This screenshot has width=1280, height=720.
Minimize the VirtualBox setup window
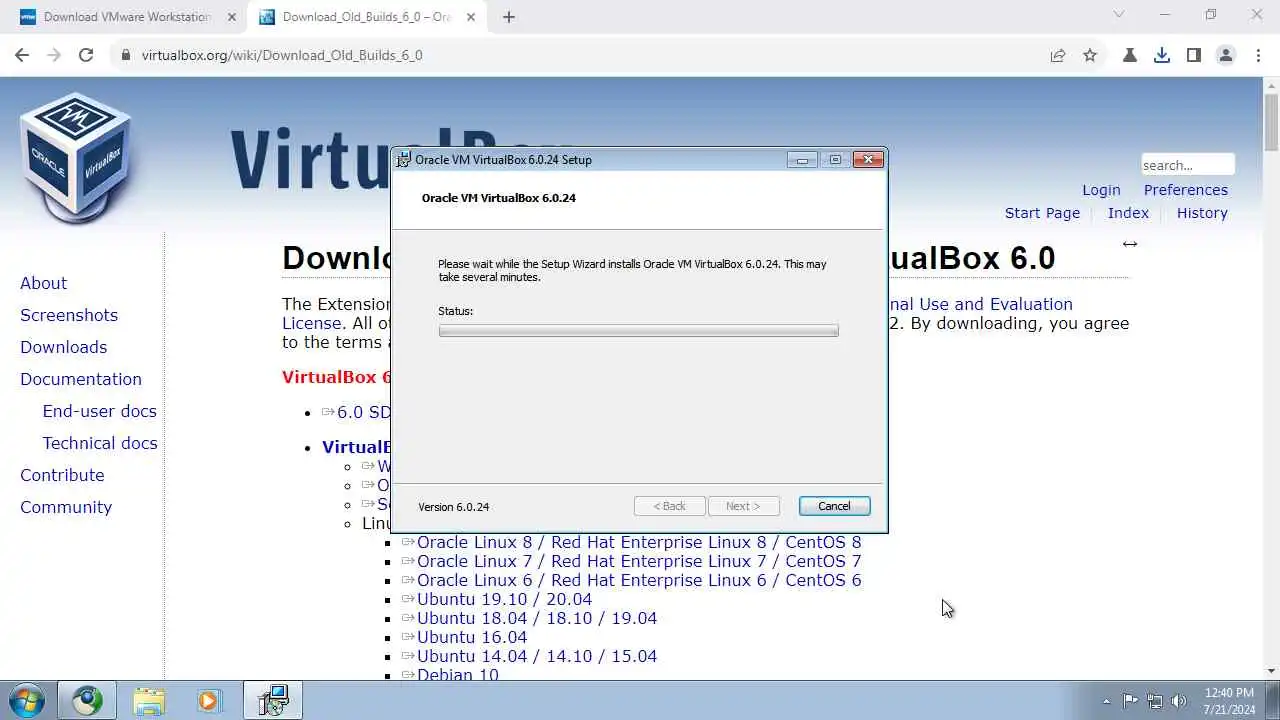tap(802, 160)
